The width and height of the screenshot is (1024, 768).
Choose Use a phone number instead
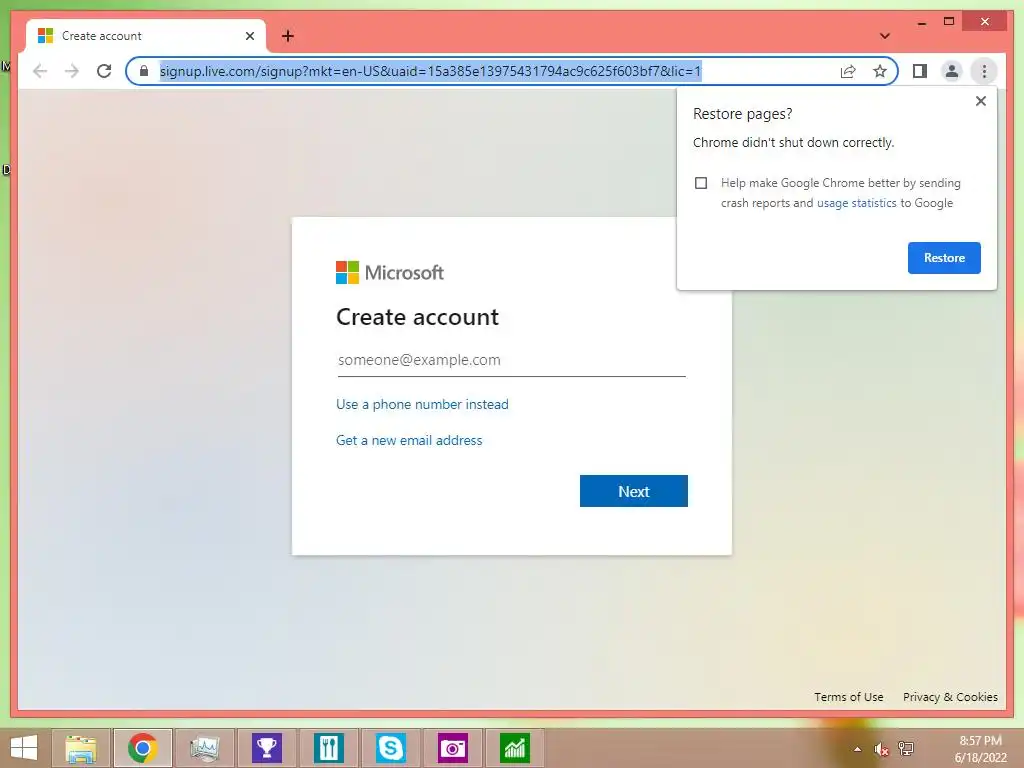(422, 404)
